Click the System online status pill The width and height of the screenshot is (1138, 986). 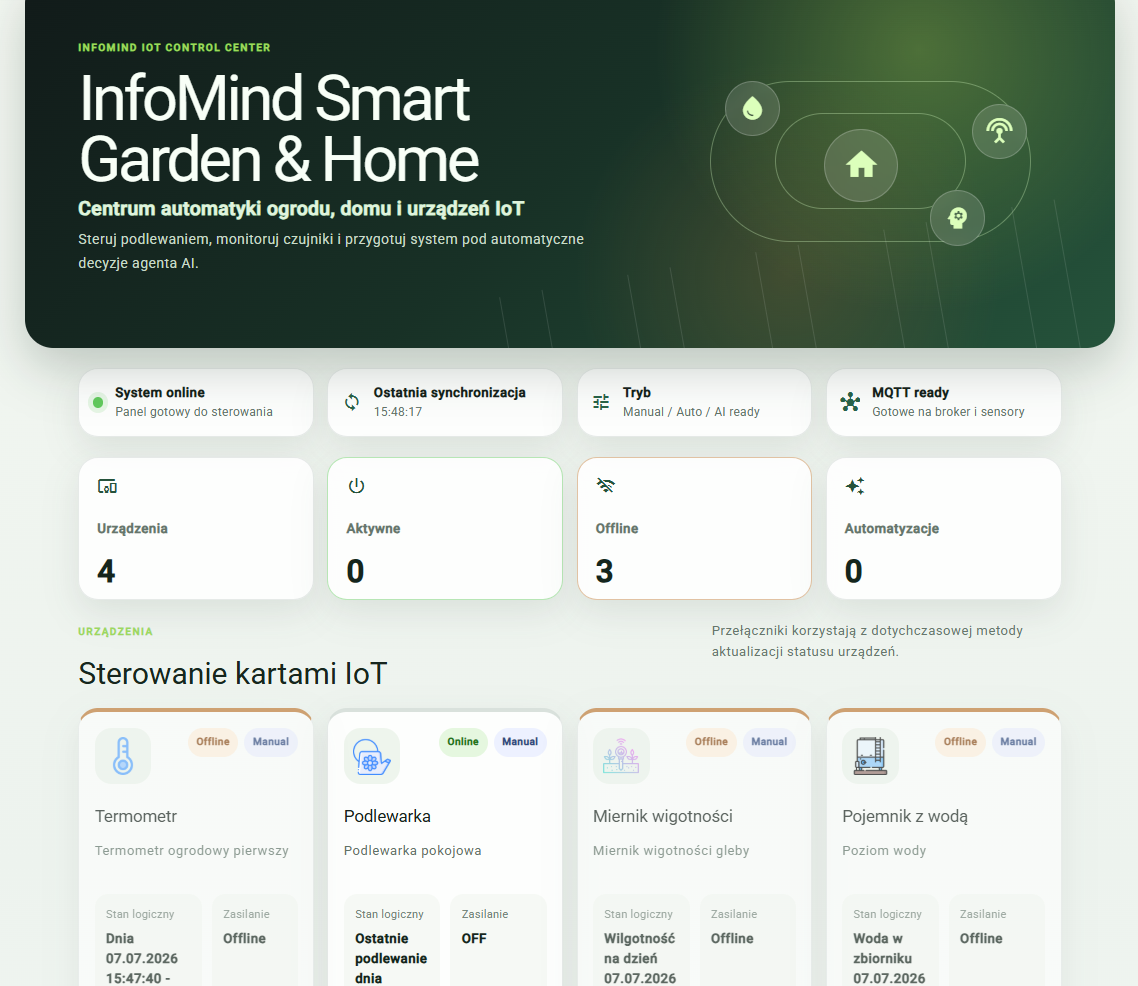tap(196, 403)
